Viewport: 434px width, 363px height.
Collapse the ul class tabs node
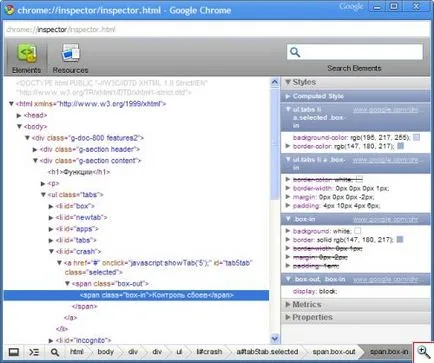[43, 195]
